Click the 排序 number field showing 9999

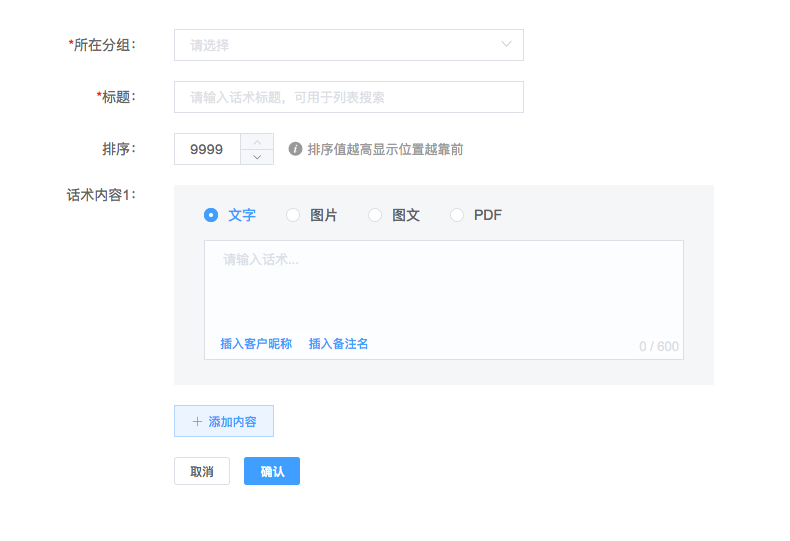click(x=207, y=149)
